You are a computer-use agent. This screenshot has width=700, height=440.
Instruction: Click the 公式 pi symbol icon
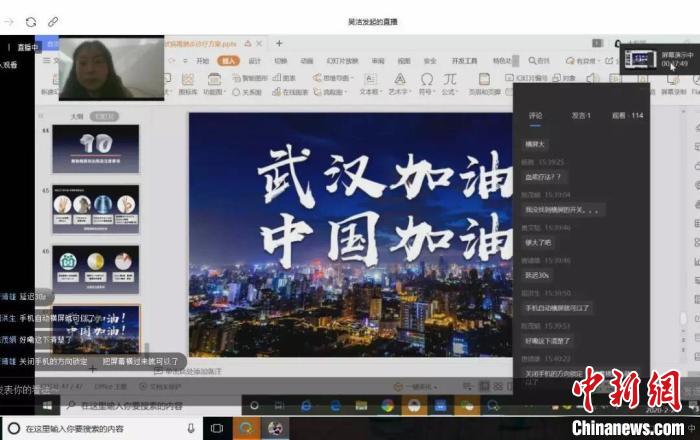tap(453, 78)
